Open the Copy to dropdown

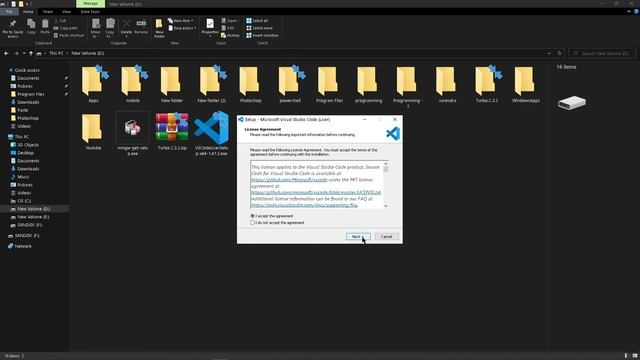click(110, 36)
